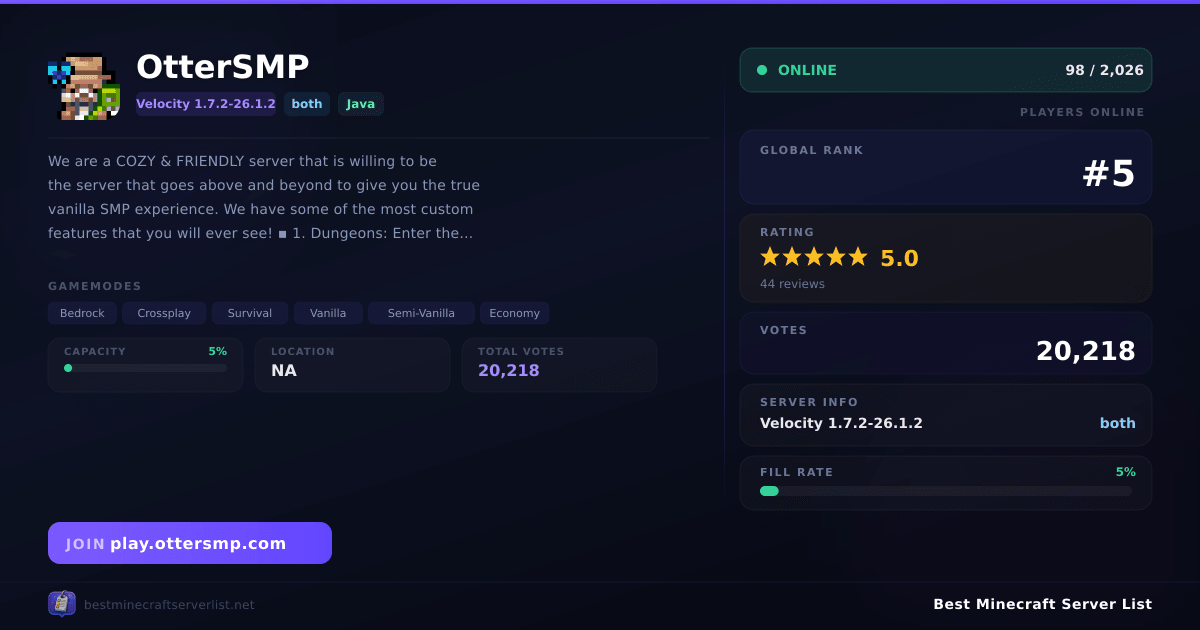
Task: Open the Crossplay gamemode tag
Action: point(164,313)
